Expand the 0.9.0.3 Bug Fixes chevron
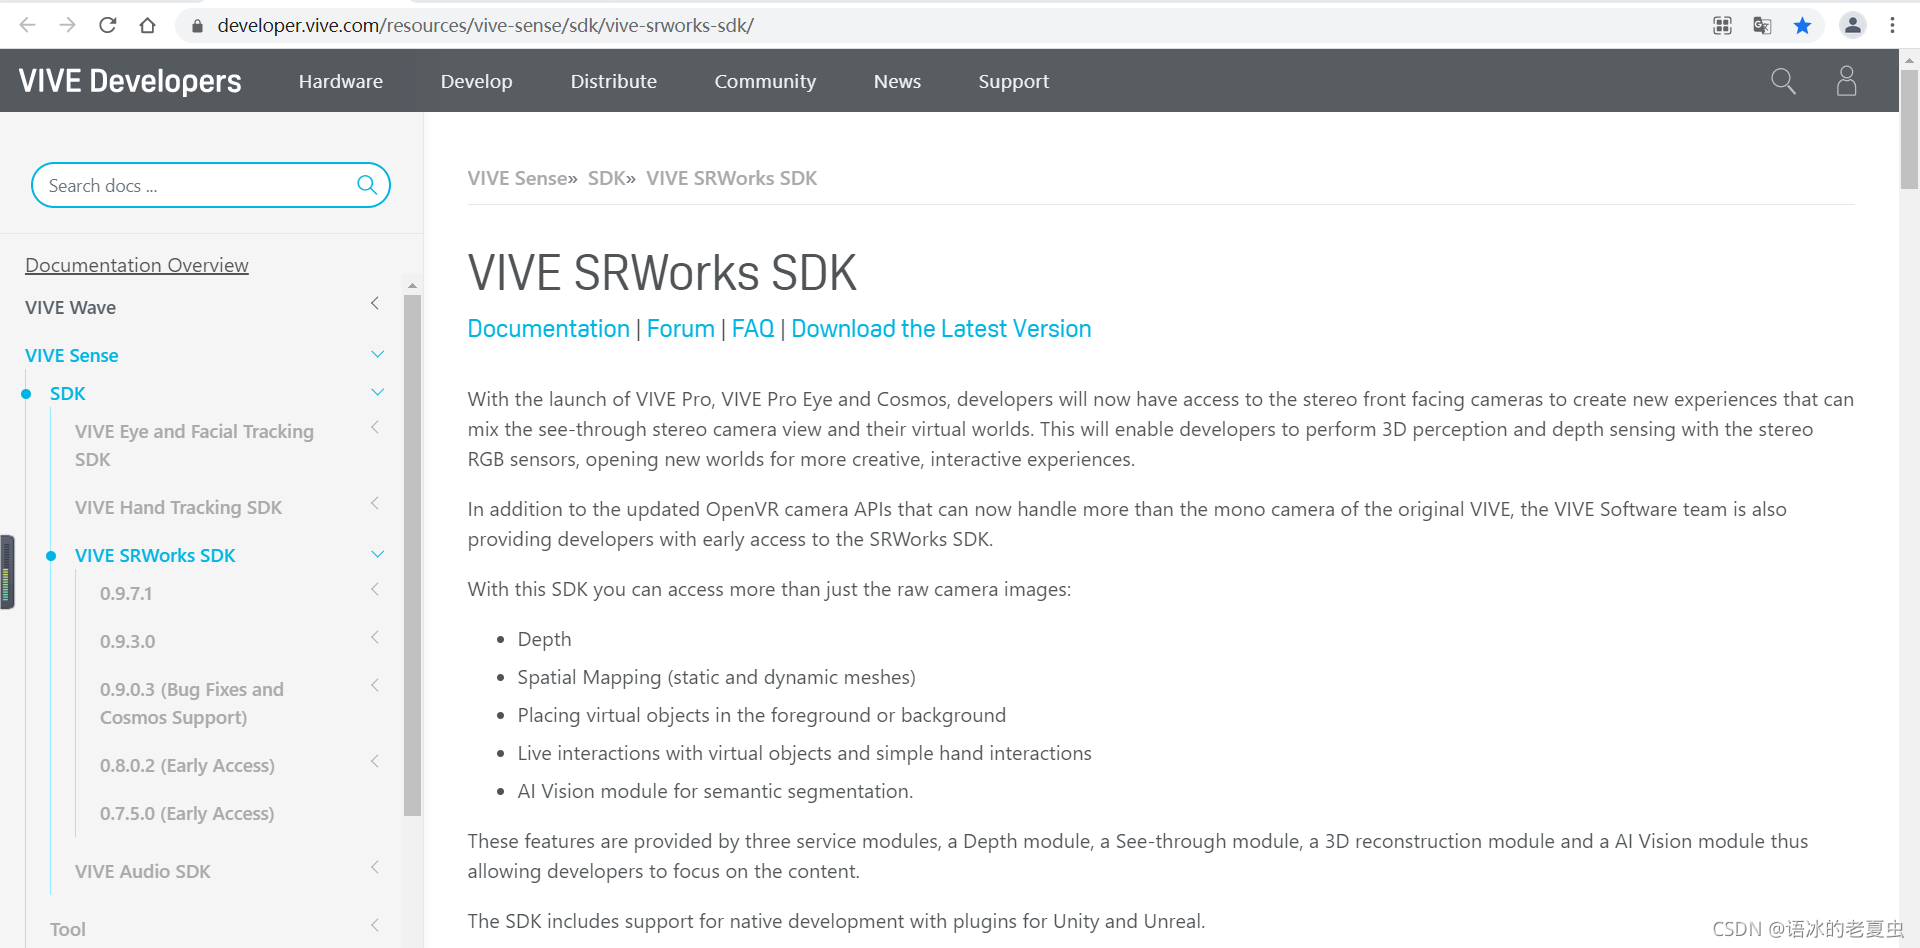Image resolution: width=1920 pixels, height=948 pixels. pos(375,685)
